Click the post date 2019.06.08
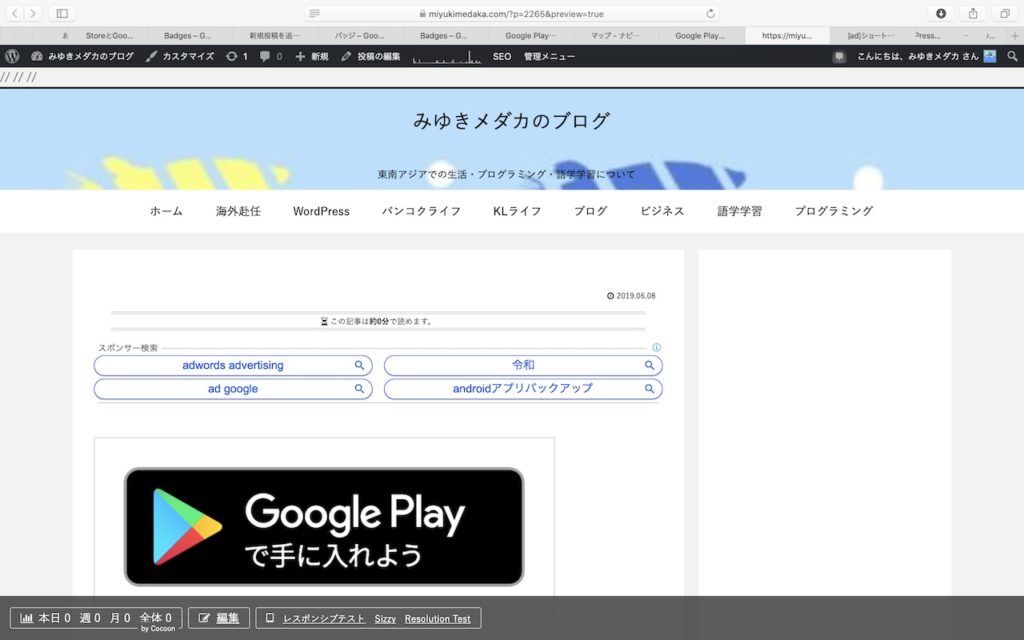1024x640 pixels. (631, 296)
